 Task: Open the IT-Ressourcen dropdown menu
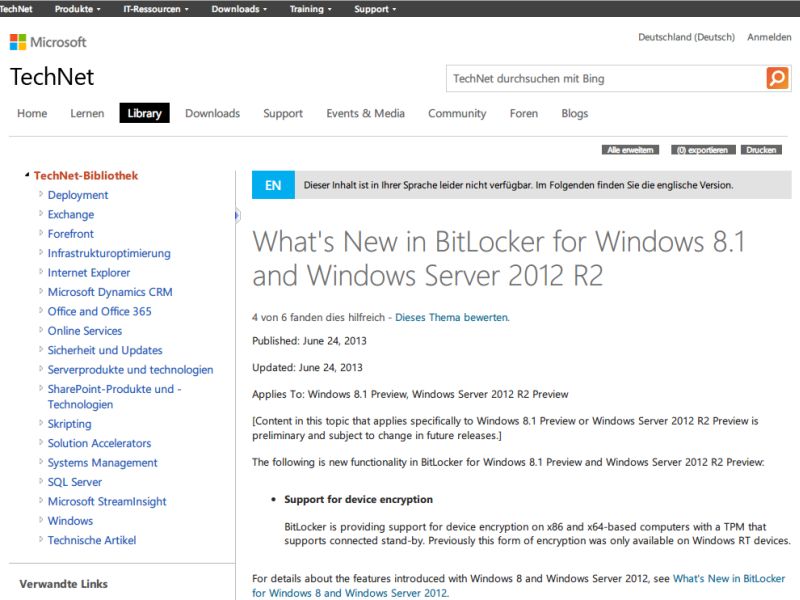[156, 9]
